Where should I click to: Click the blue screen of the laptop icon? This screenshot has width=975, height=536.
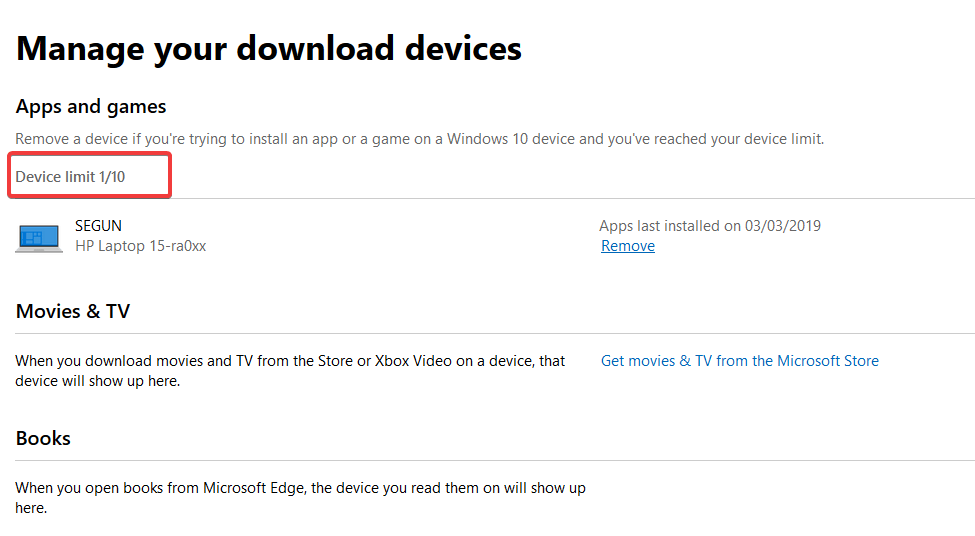tap(39, 236)
